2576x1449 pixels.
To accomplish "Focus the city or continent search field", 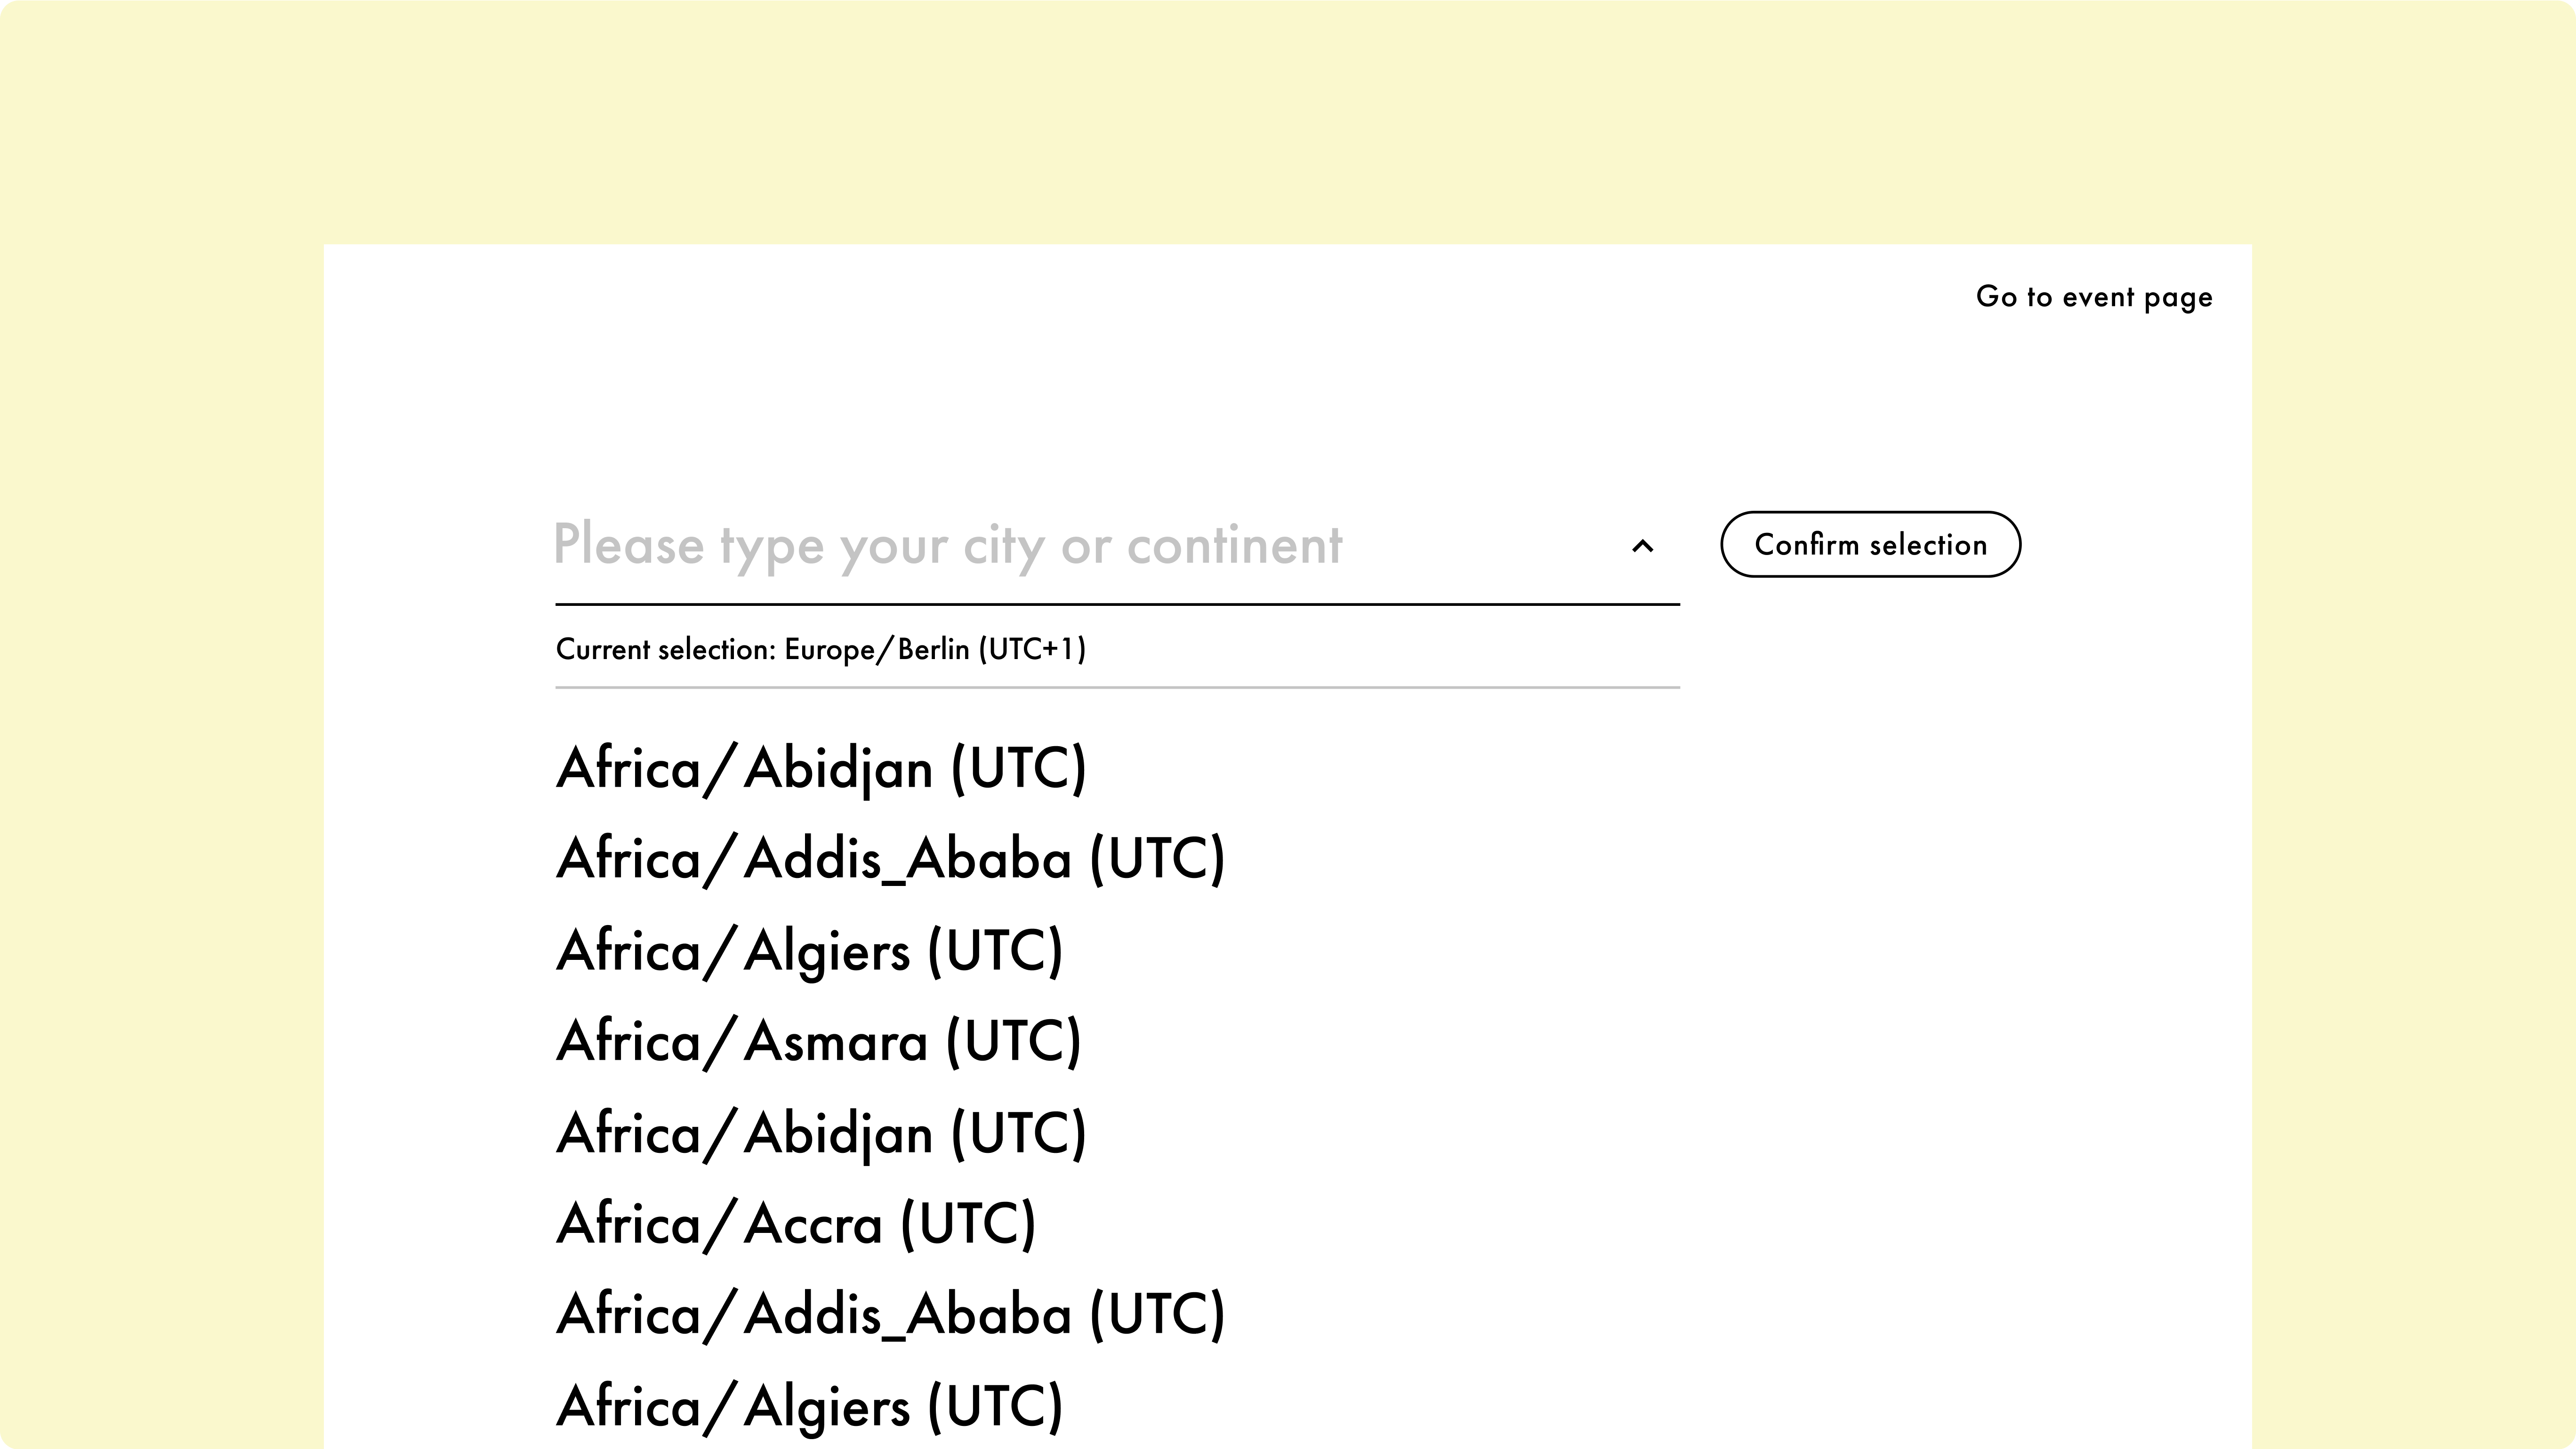I will coord(1117,546).
